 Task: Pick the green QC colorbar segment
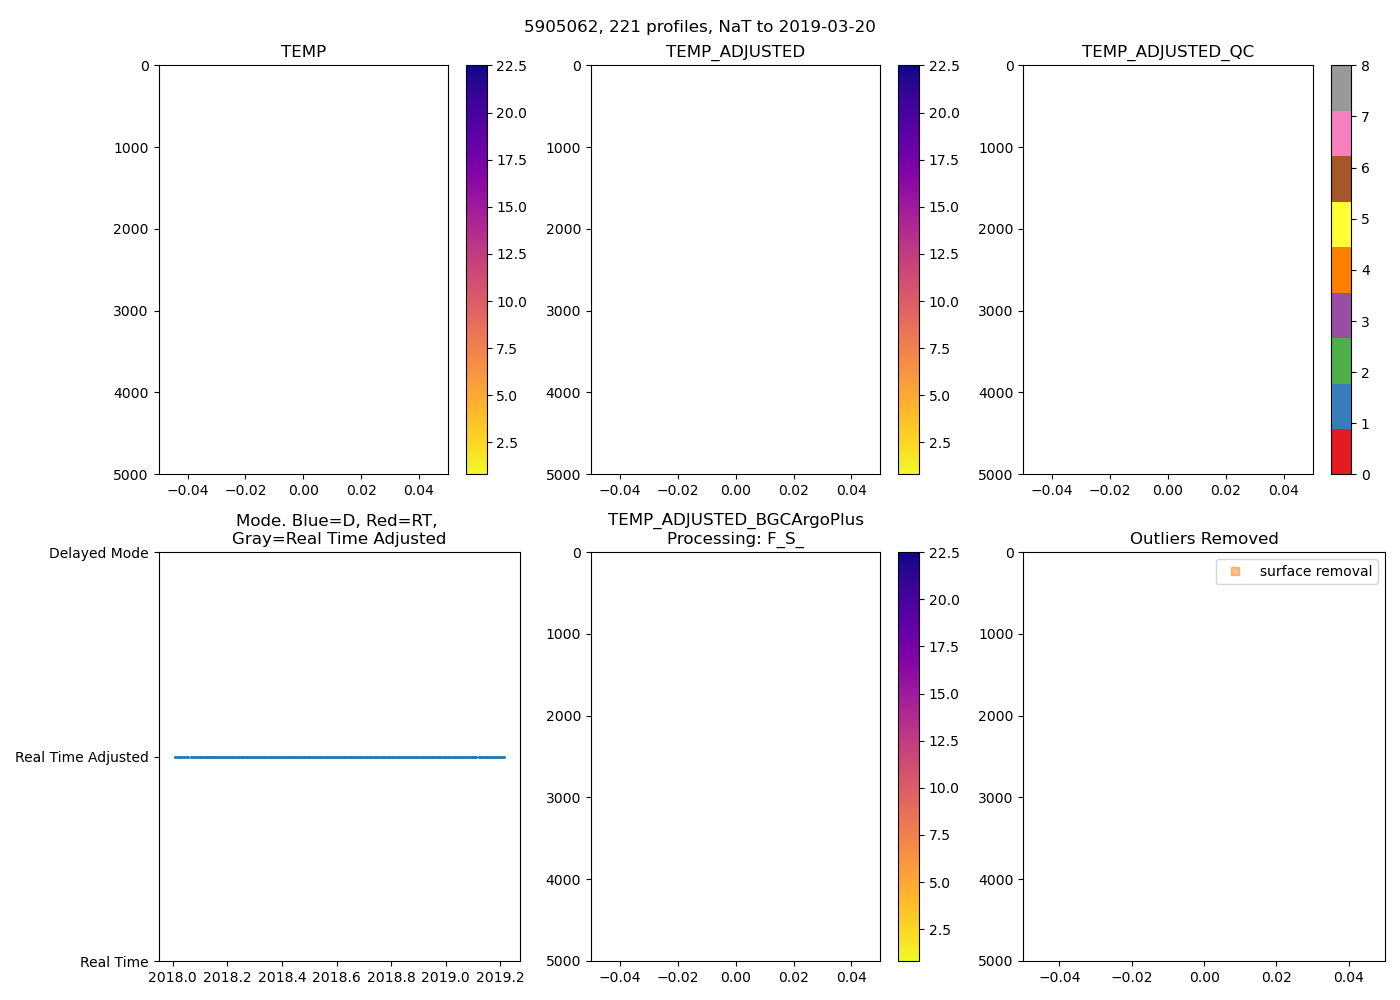click(x=1341, y=361)
